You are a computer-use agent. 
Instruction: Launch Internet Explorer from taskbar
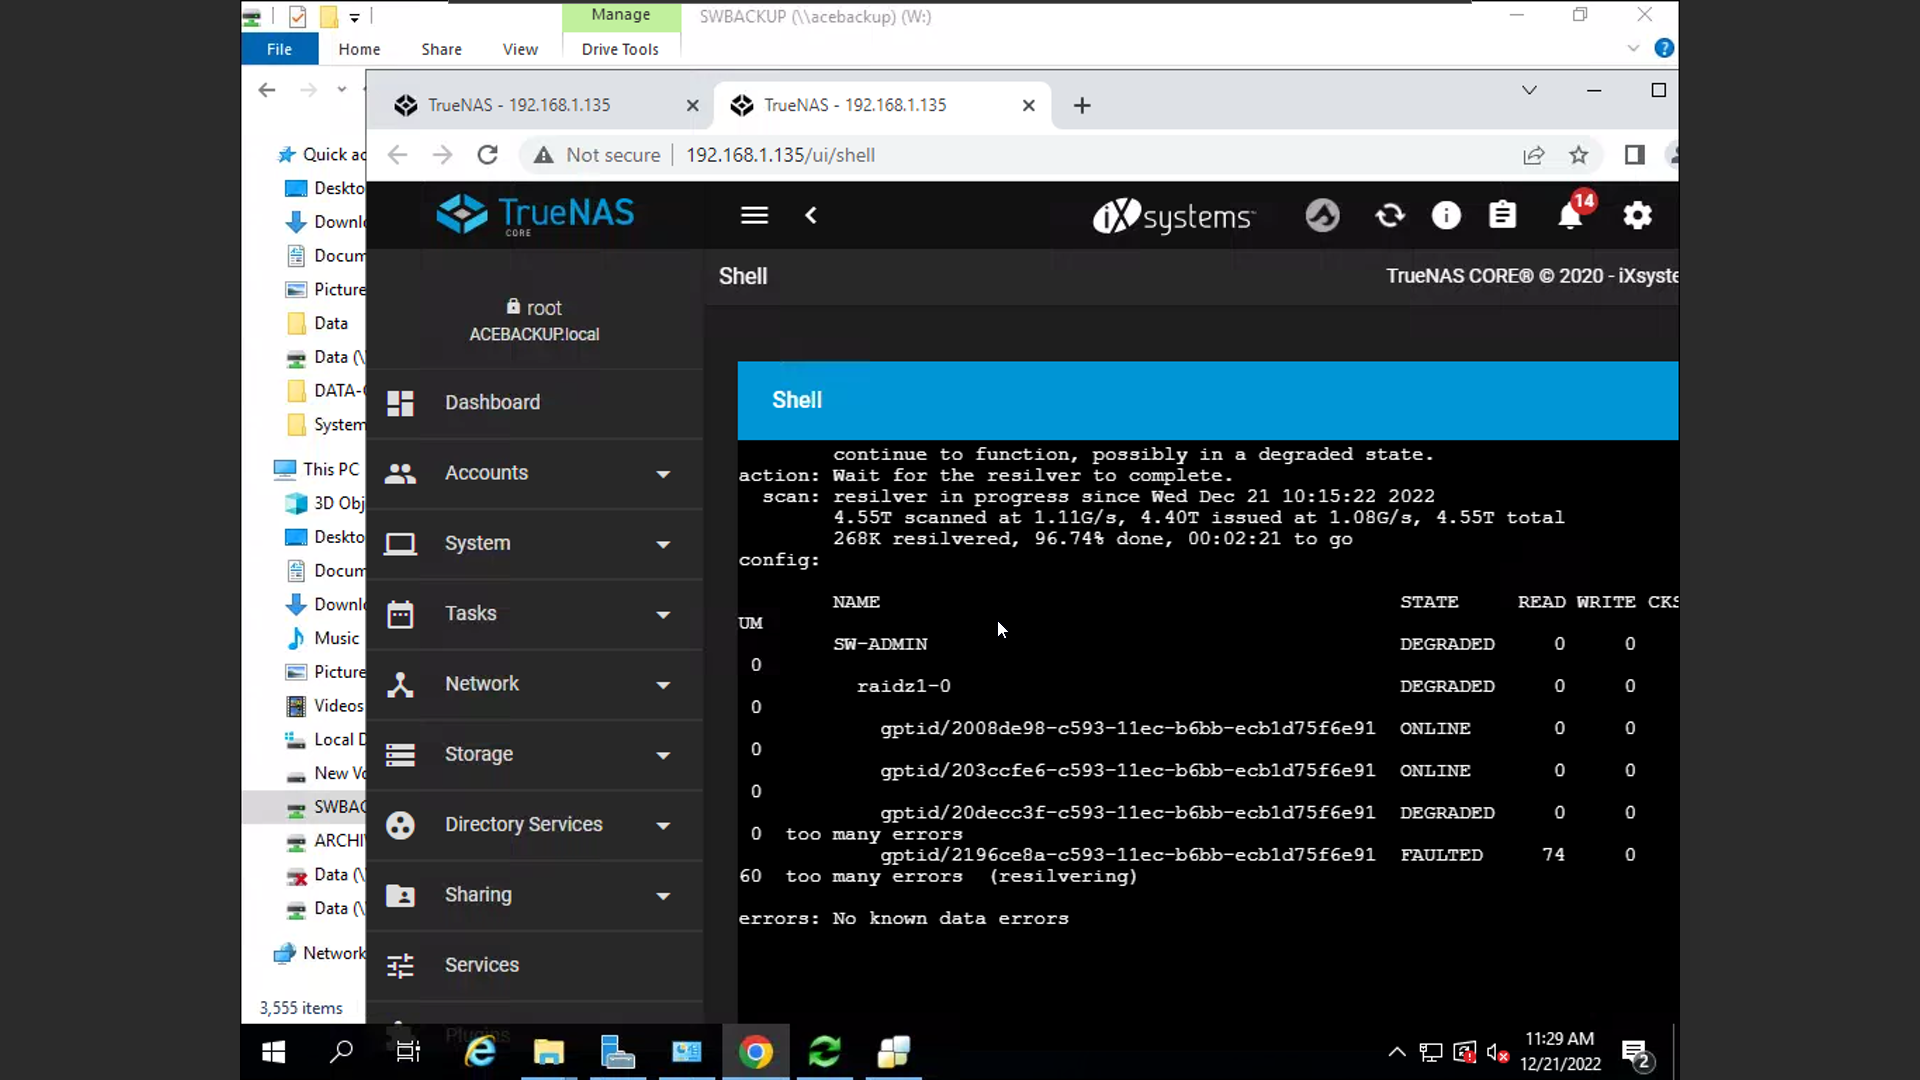point(480,1052)
